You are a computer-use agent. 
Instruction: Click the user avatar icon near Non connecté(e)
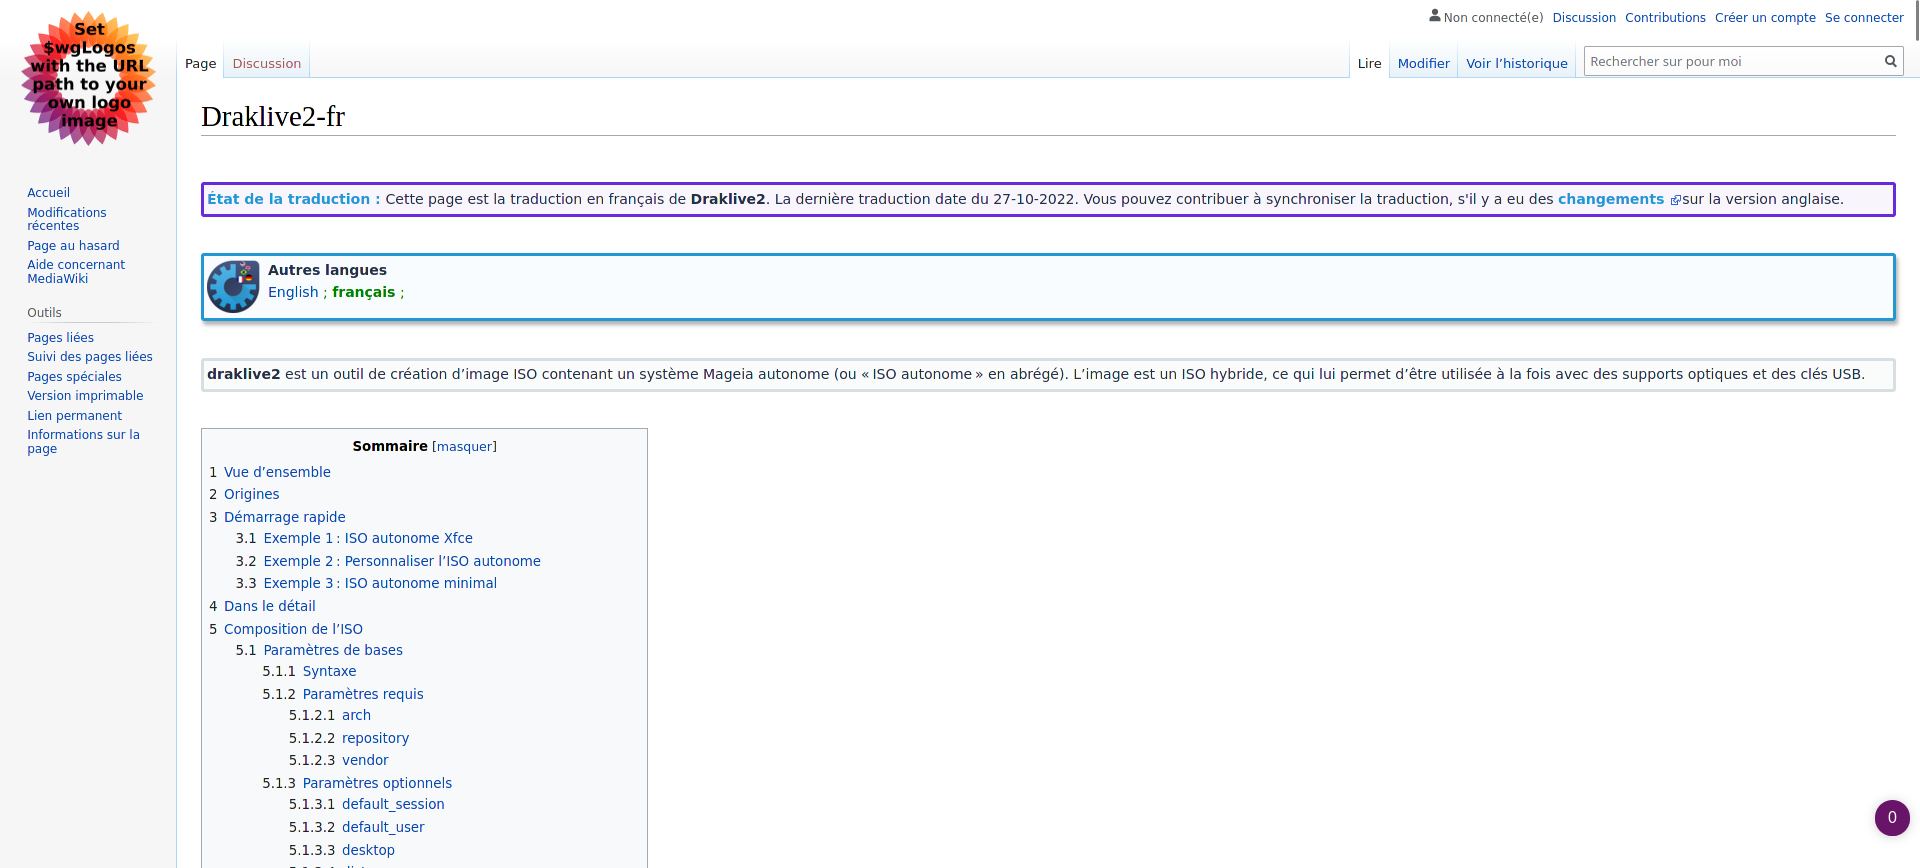click(1435, 16)
